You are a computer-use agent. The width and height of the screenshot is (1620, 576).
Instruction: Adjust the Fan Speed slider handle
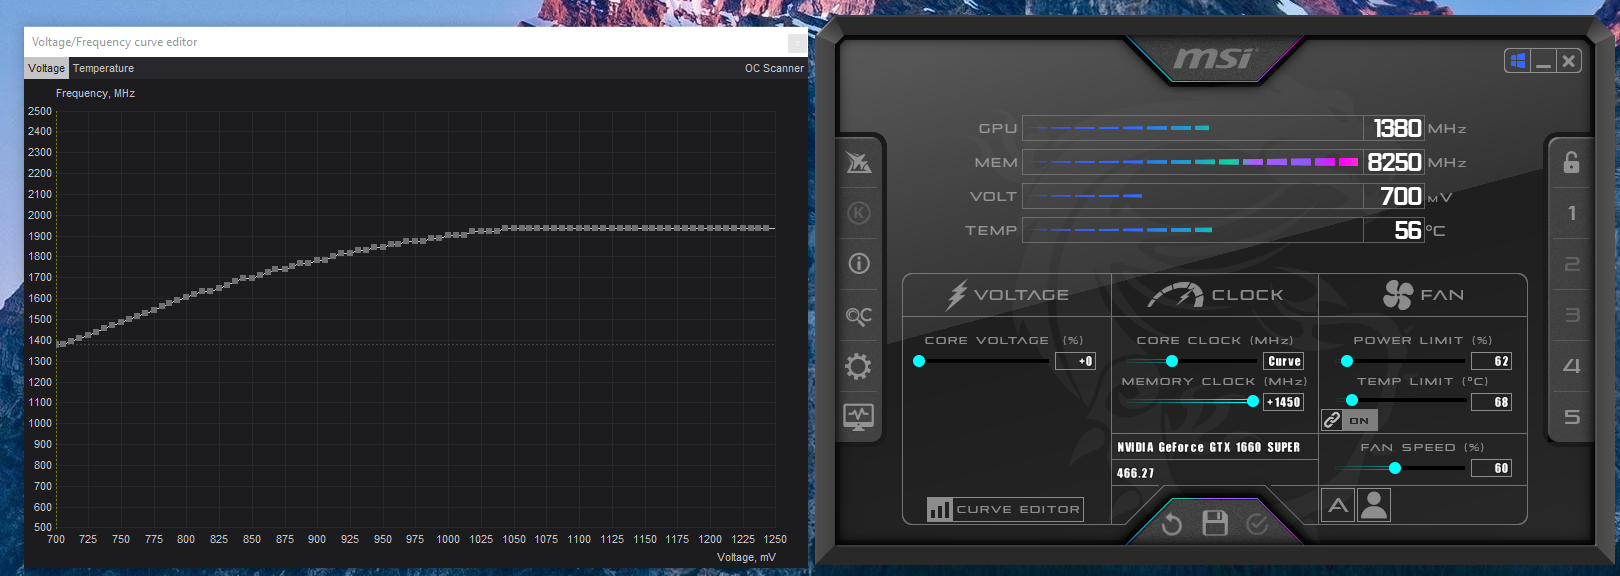pos(1395,468)
